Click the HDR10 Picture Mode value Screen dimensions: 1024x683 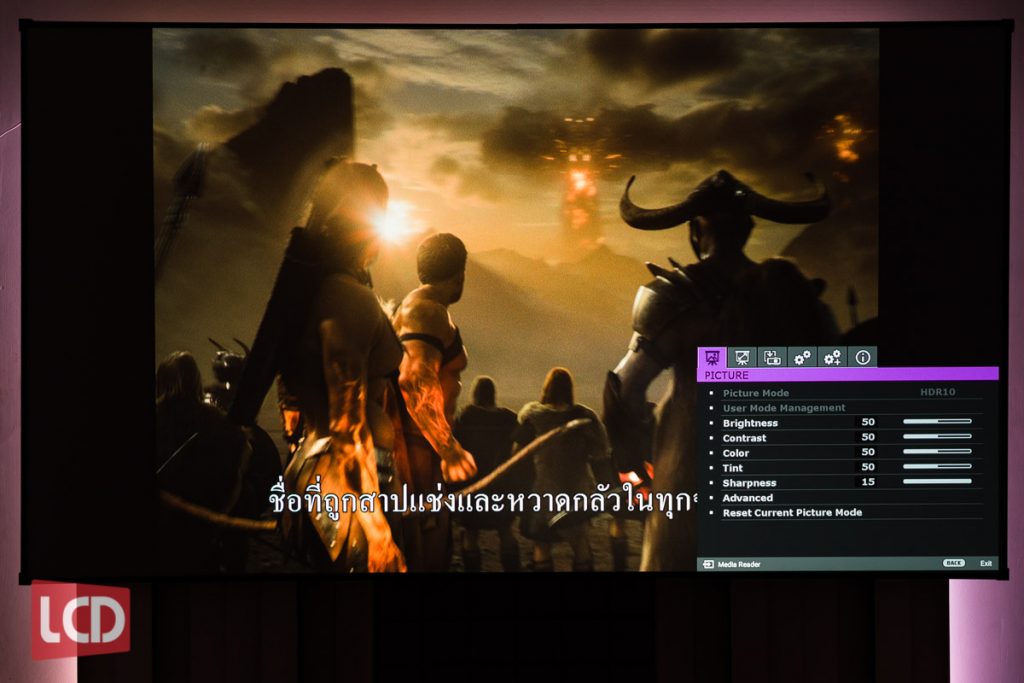tap(937, 392)
